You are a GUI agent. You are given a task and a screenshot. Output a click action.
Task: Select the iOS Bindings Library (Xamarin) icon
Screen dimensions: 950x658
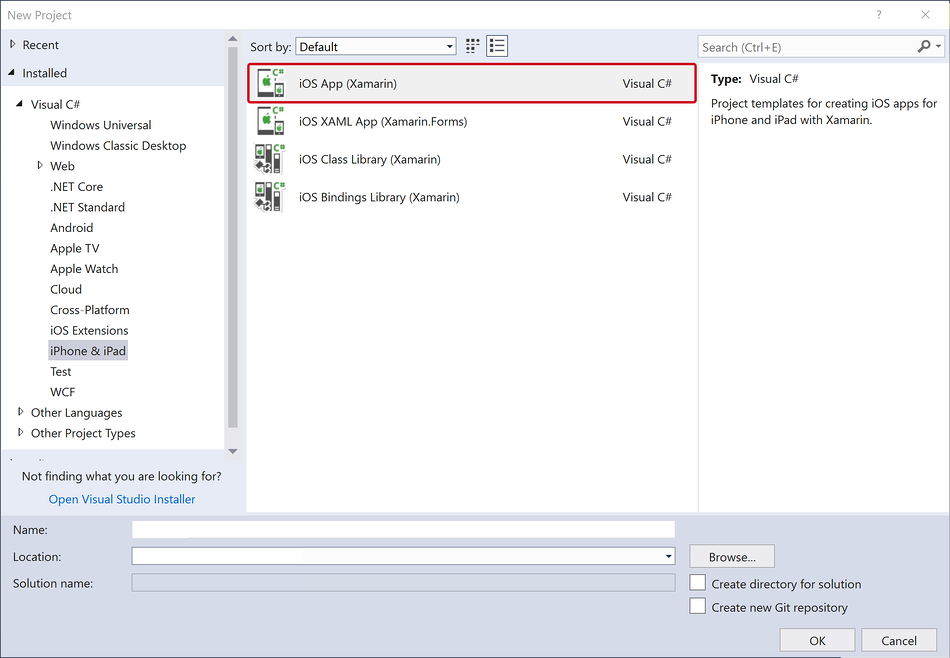click(270, 197)
